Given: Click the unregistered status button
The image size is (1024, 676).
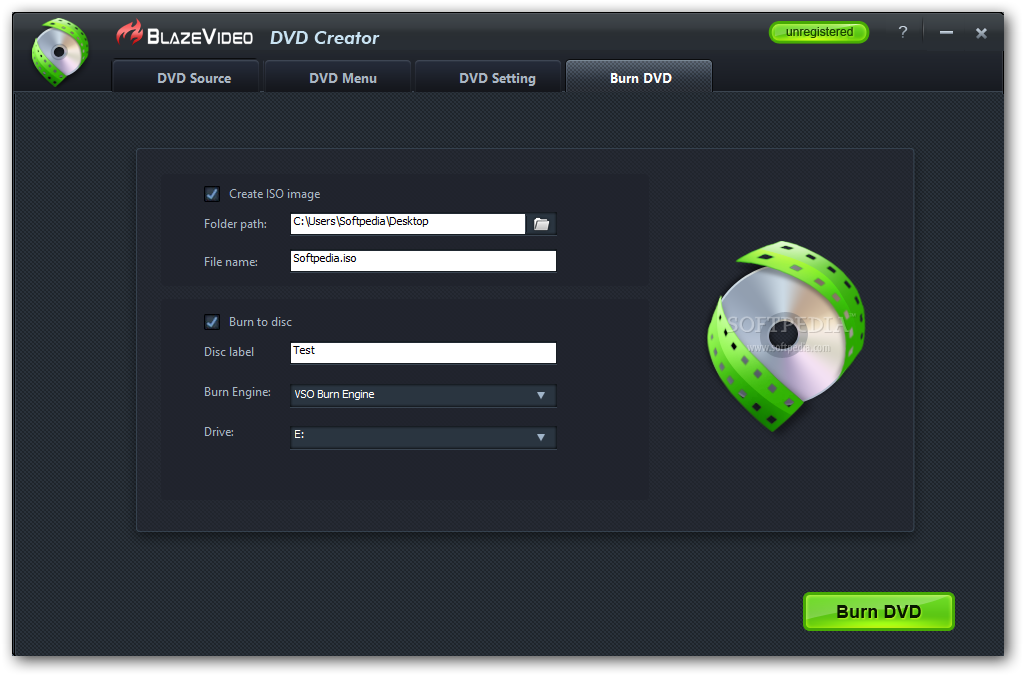Looking at the screenshot, I should 819,32.
